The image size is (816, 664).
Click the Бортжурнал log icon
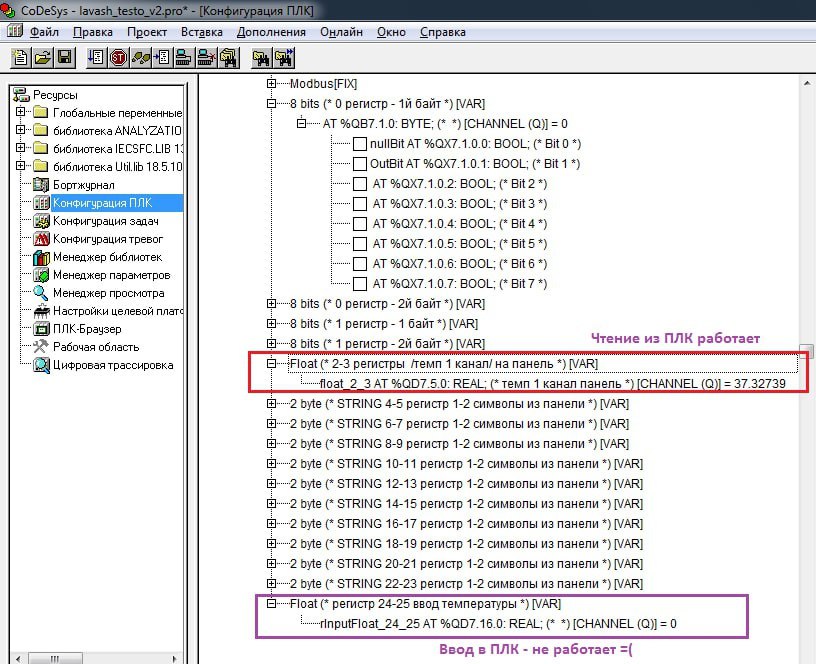coord(41,185)
